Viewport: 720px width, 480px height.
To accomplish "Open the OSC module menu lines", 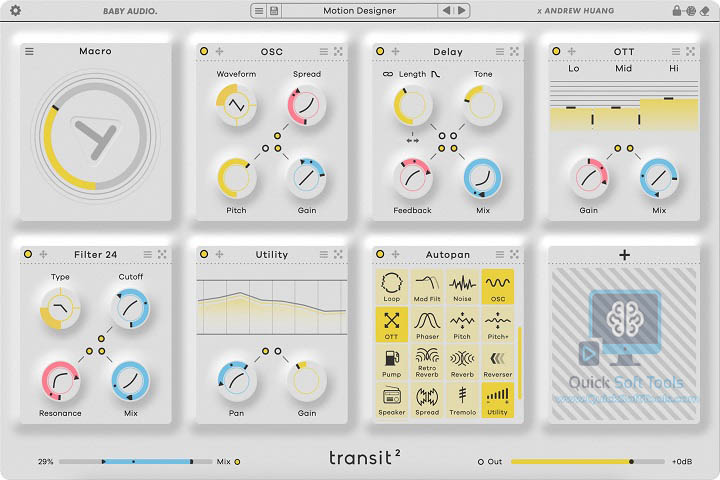I will (324, 51).
